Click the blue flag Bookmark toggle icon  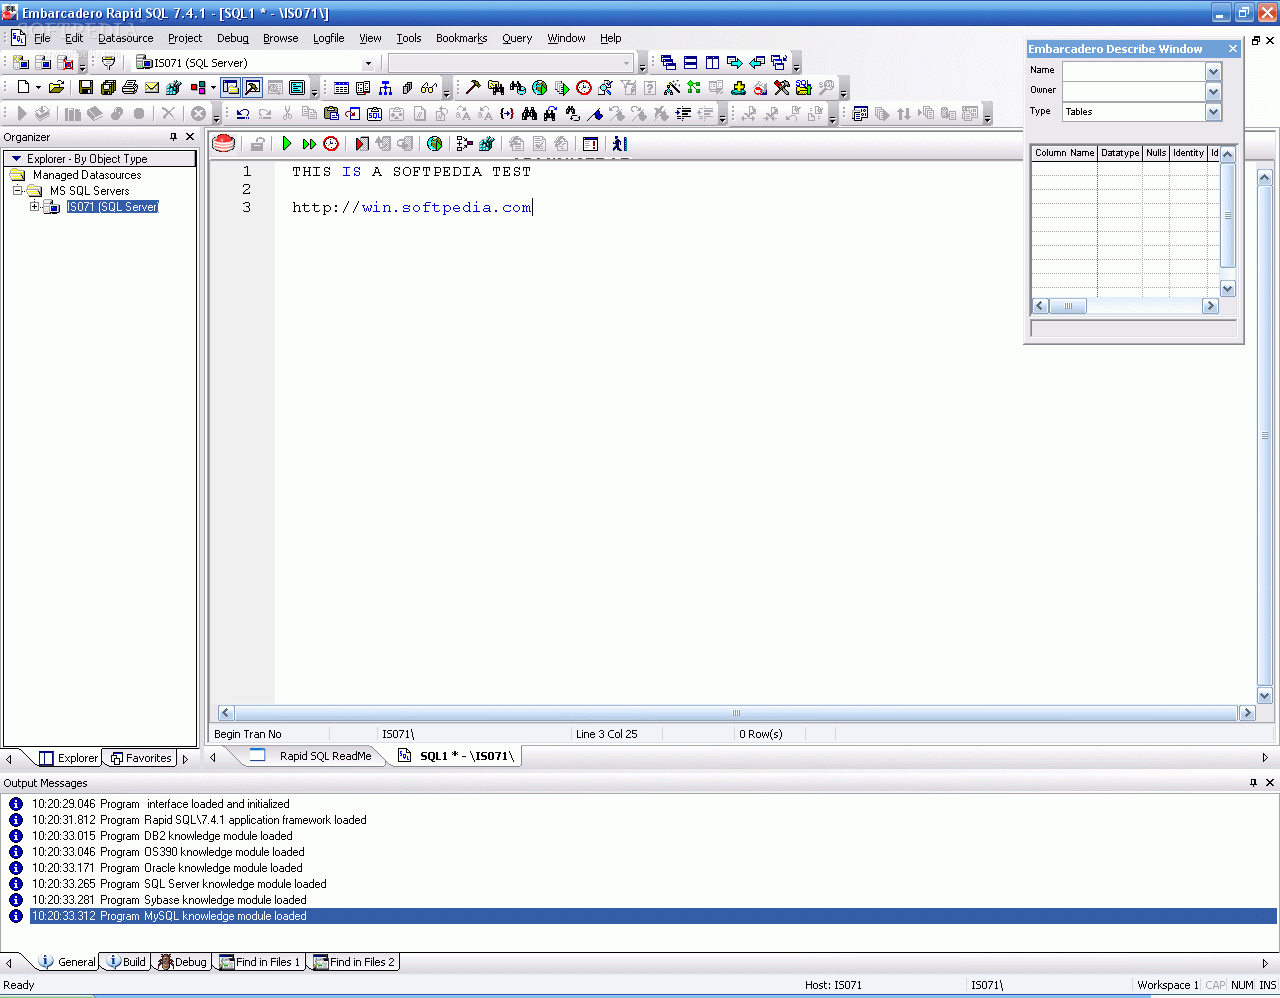595,114
